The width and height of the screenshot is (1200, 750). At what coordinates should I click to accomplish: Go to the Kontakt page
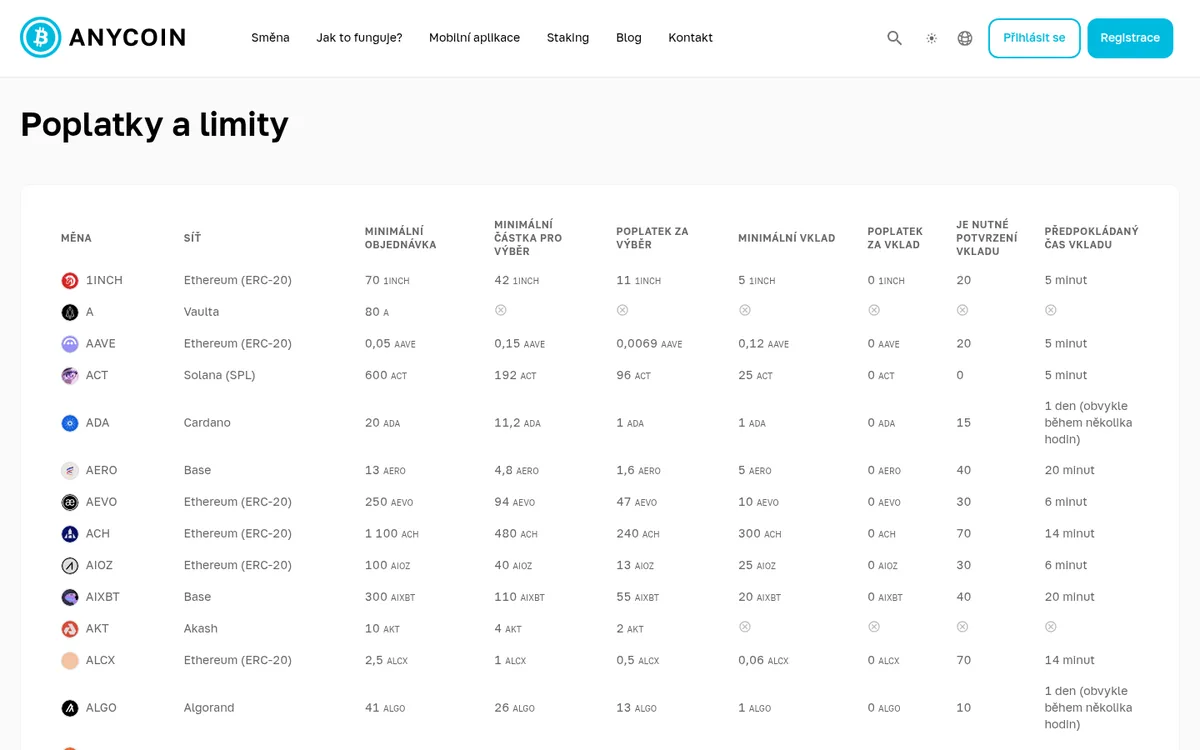pos(691,38)
